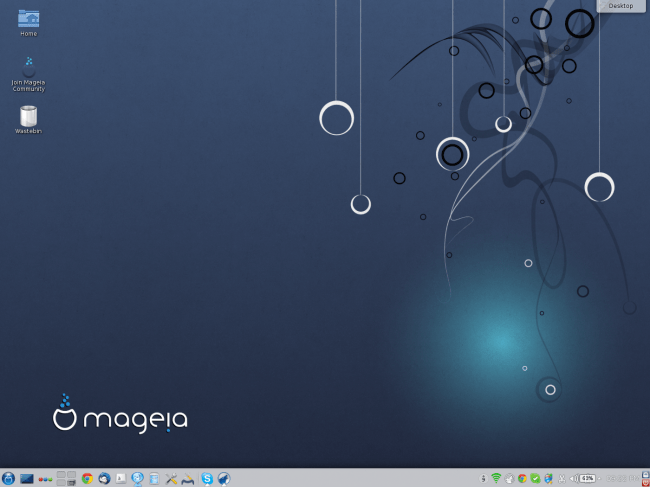Open the blue bird application in taskbar
Viewport: 650px width, 487px height.
(224, 479)
